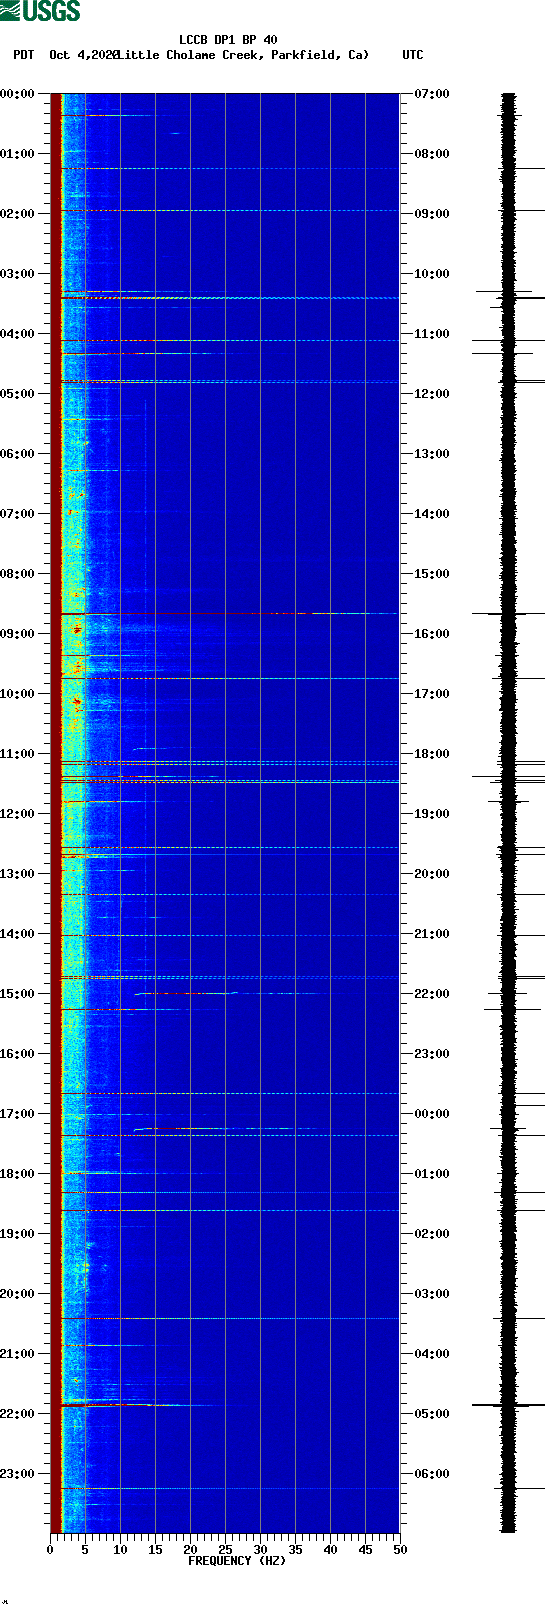
Task: Select the date Oct 4,2020
Action: click(x=83, y=55)
